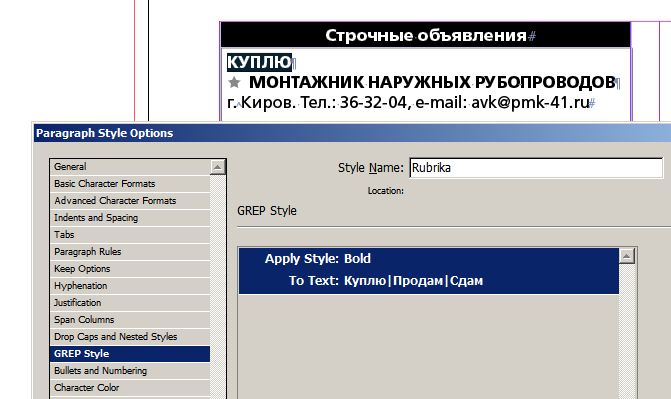
Task: Go to Indents and Spacing
Action: click(x=130, y=217)
